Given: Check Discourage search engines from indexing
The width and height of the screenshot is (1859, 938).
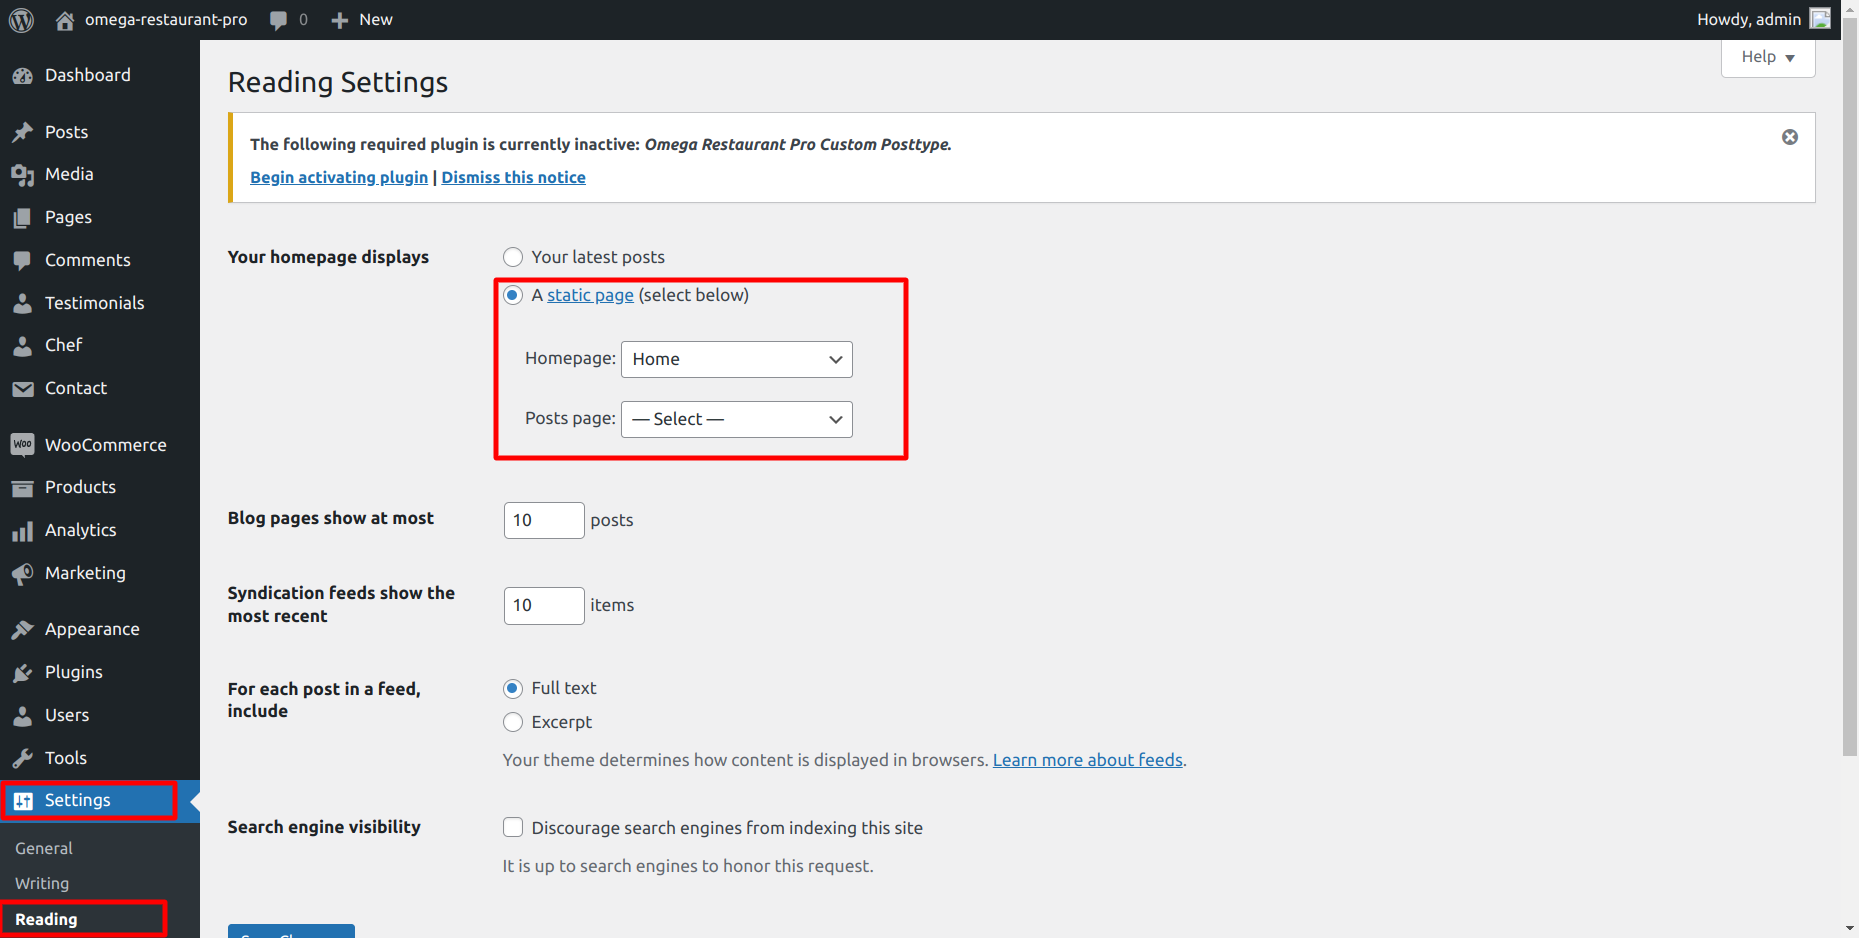Looking at the screenshot, I should click(x=513, y=827).
